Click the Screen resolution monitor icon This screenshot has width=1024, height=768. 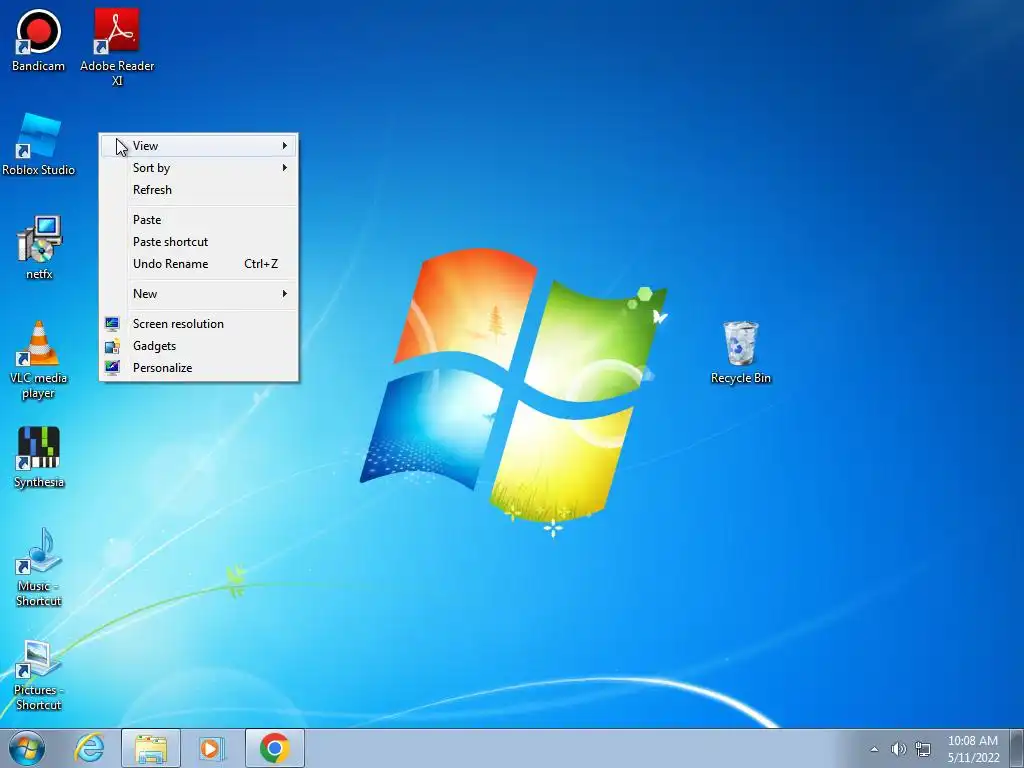112,324
